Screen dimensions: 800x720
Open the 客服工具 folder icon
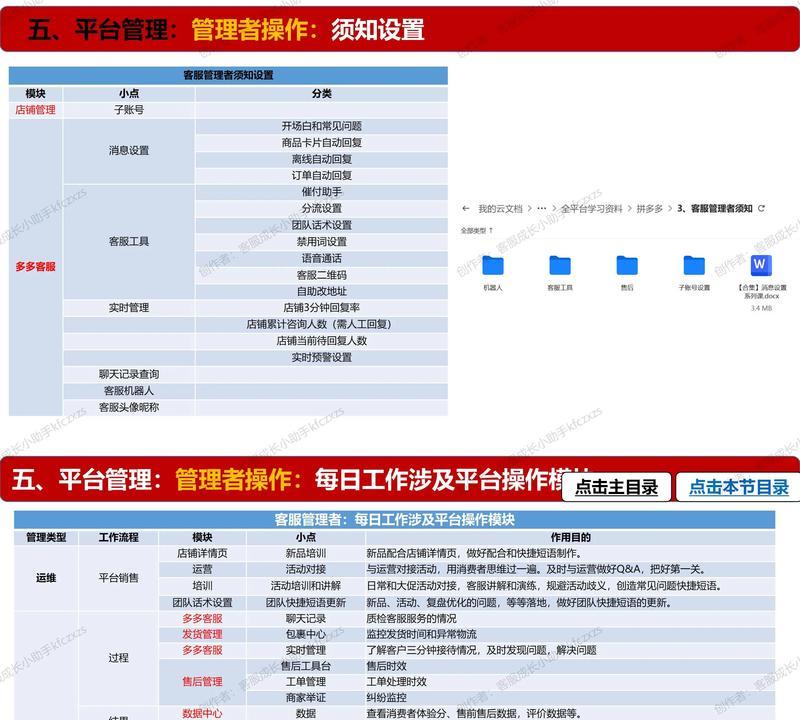[x=560, y=265]
